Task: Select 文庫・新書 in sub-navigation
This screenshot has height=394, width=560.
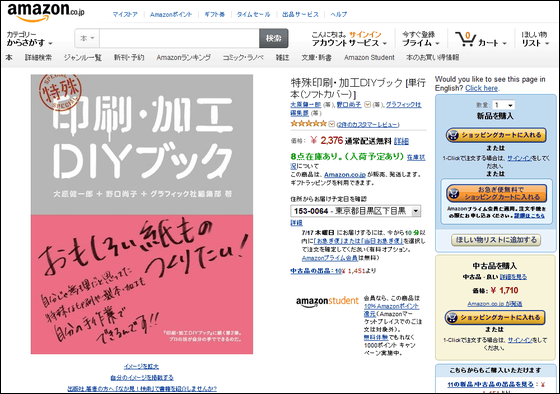Action: click(316, 57)
